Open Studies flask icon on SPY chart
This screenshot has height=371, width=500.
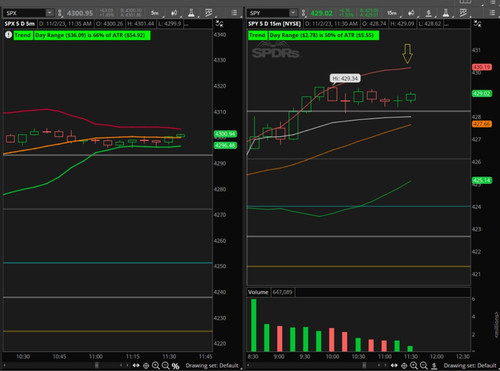pyautogui.click(x=446, y=13)
